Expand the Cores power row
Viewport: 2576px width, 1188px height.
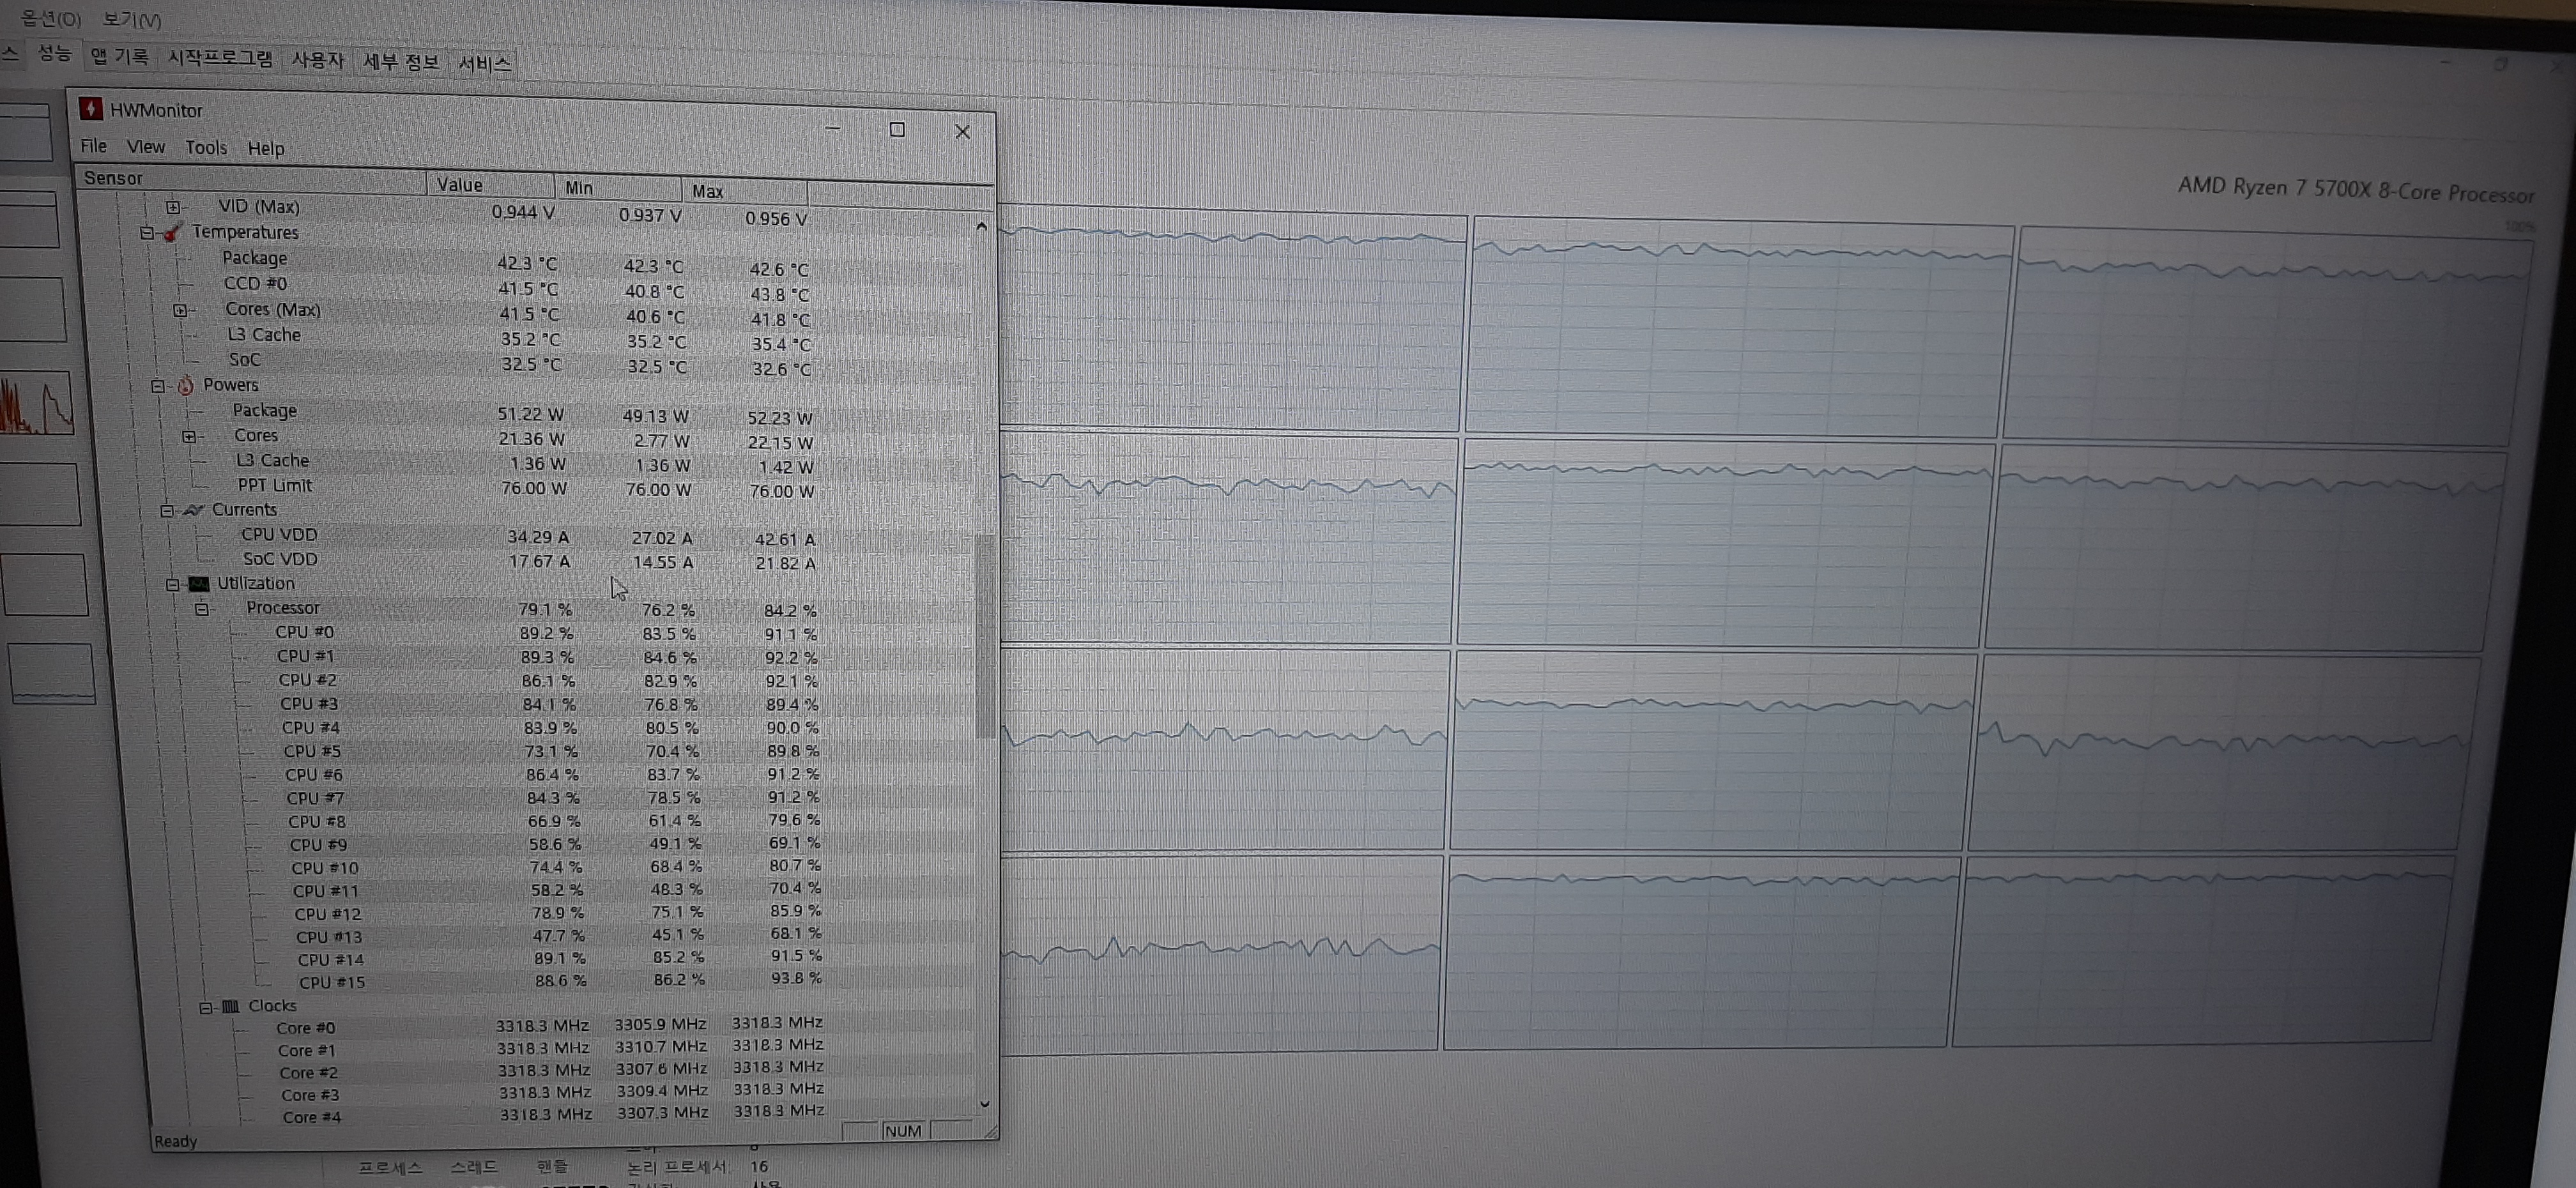coord(189,437)
